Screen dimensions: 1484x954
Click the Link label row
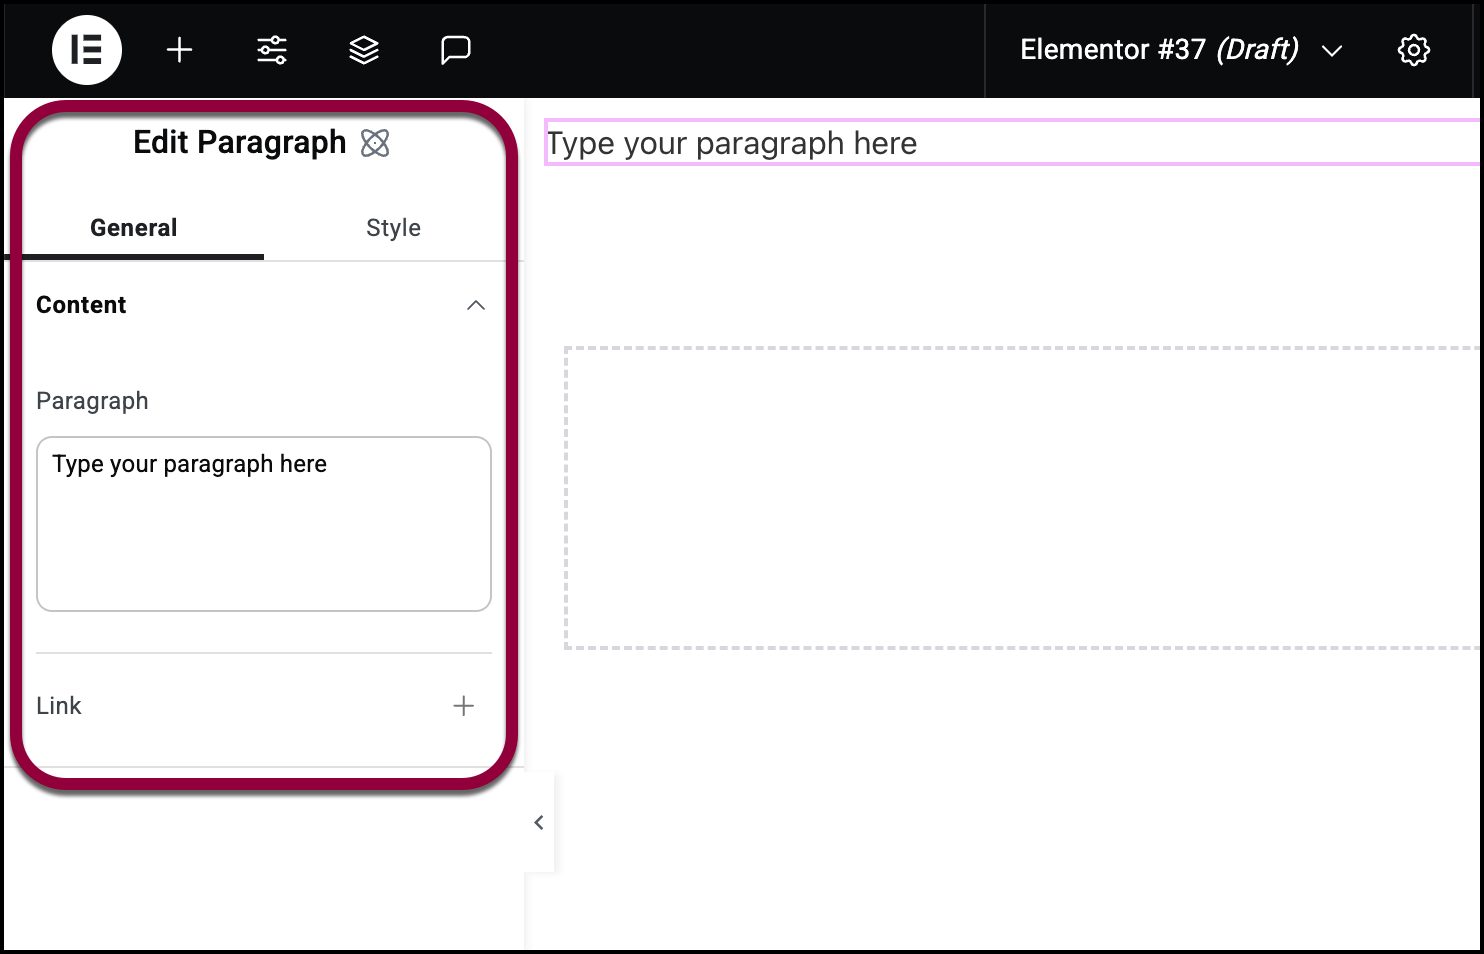click(264, 706)
